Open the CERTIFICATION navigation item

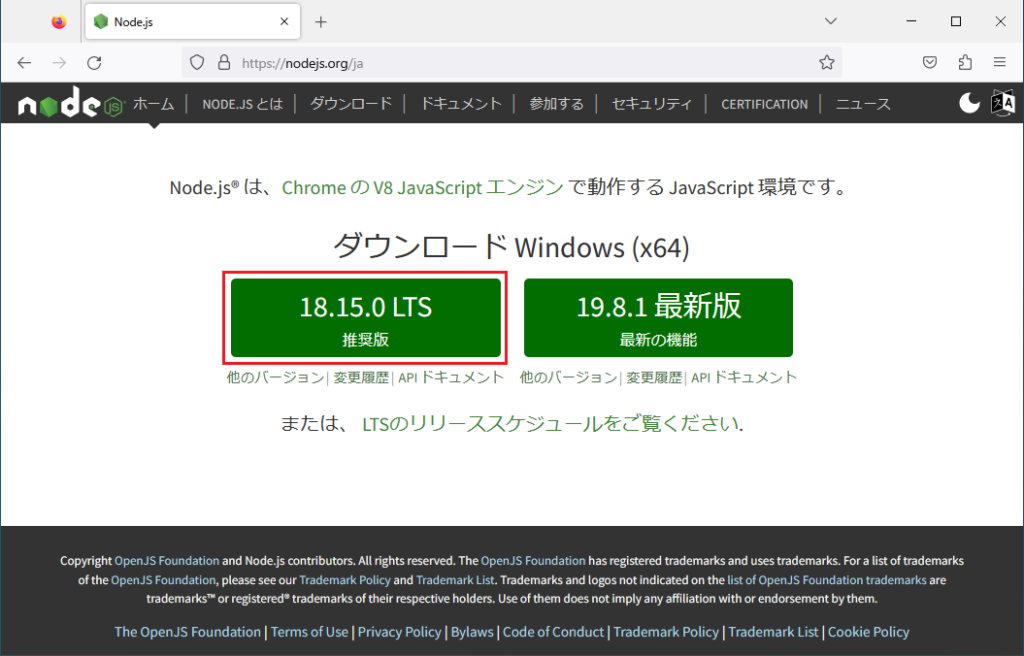pyautogui.click(x=764, y=104)
